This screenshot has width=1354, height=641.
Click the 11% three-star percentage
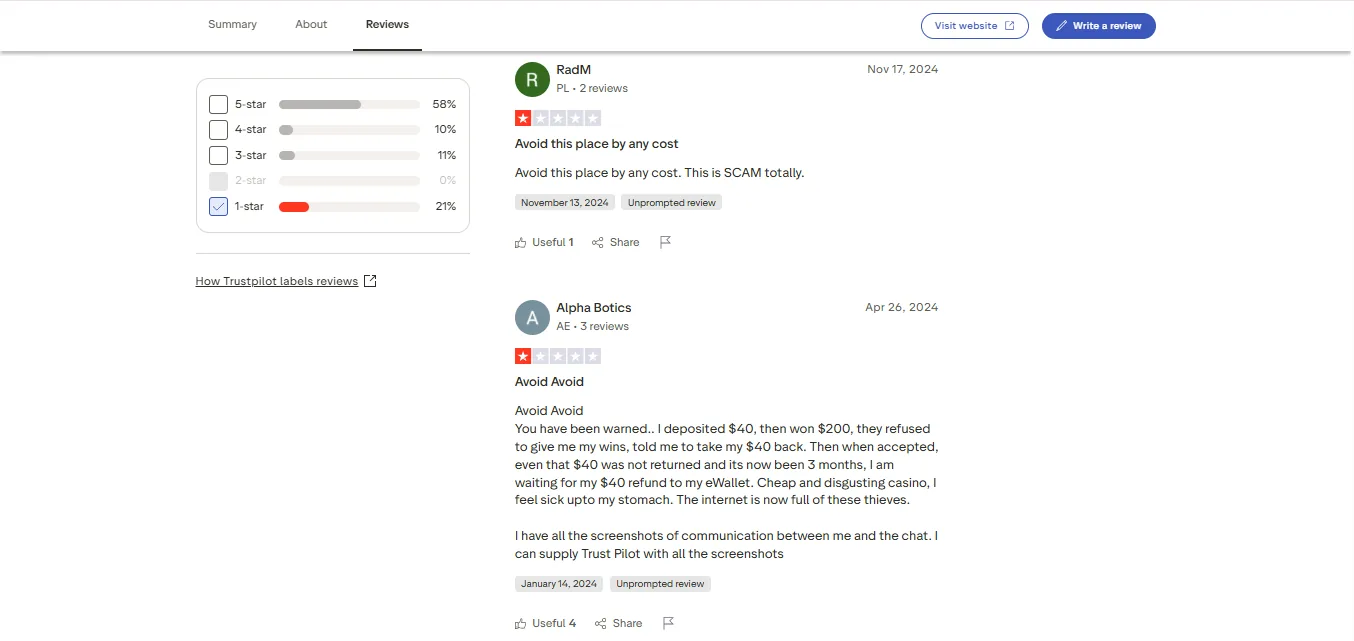446,155
